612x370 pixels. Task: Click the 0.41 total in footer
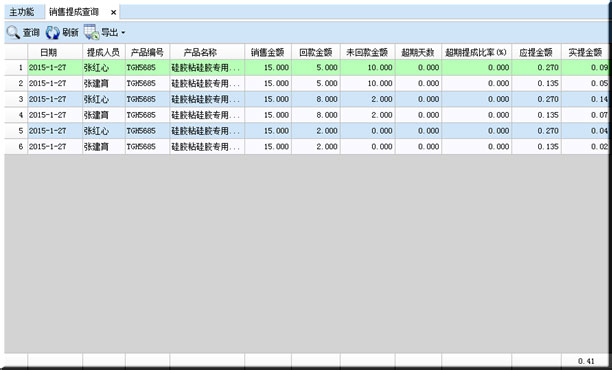coord(586,361)
